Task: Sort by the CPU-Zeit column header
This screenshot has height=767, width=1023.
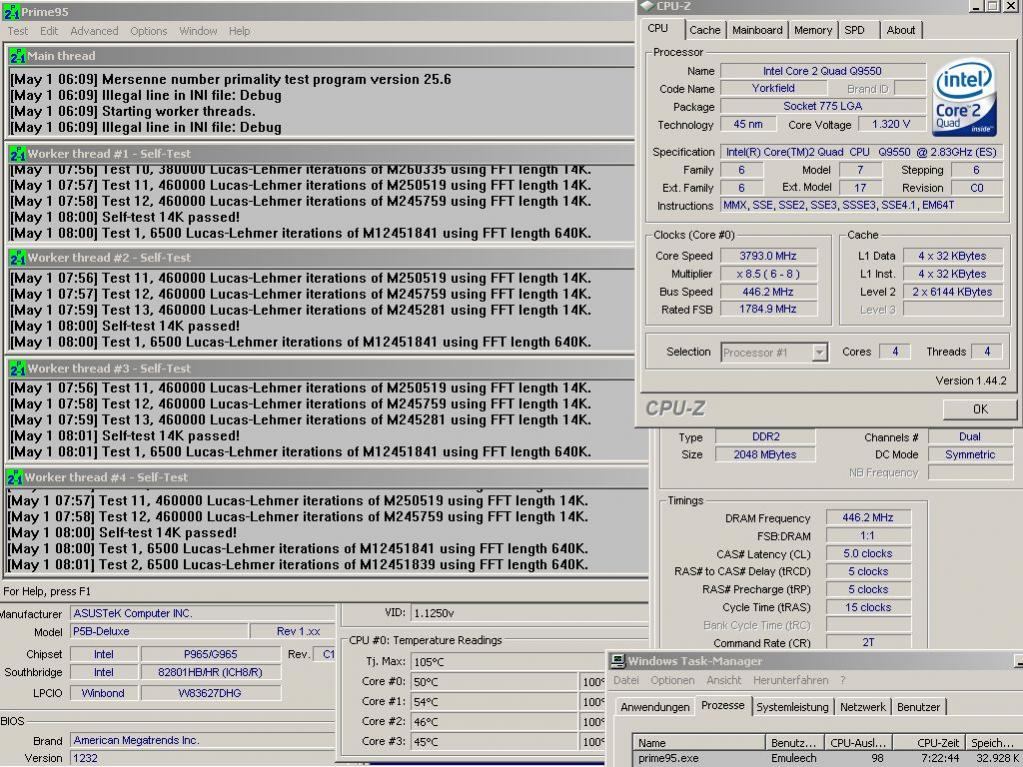Action: coord(928,743)
